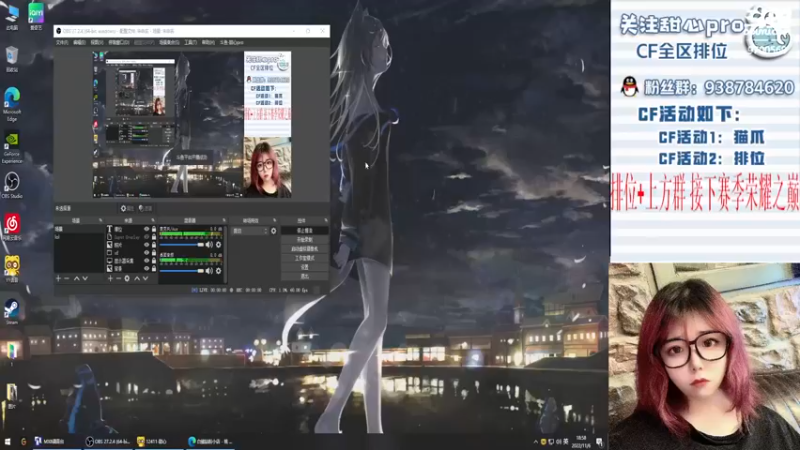This screenshot has height=450, width=800.
Task: Open the View menu in OBS
Action: 96,42
